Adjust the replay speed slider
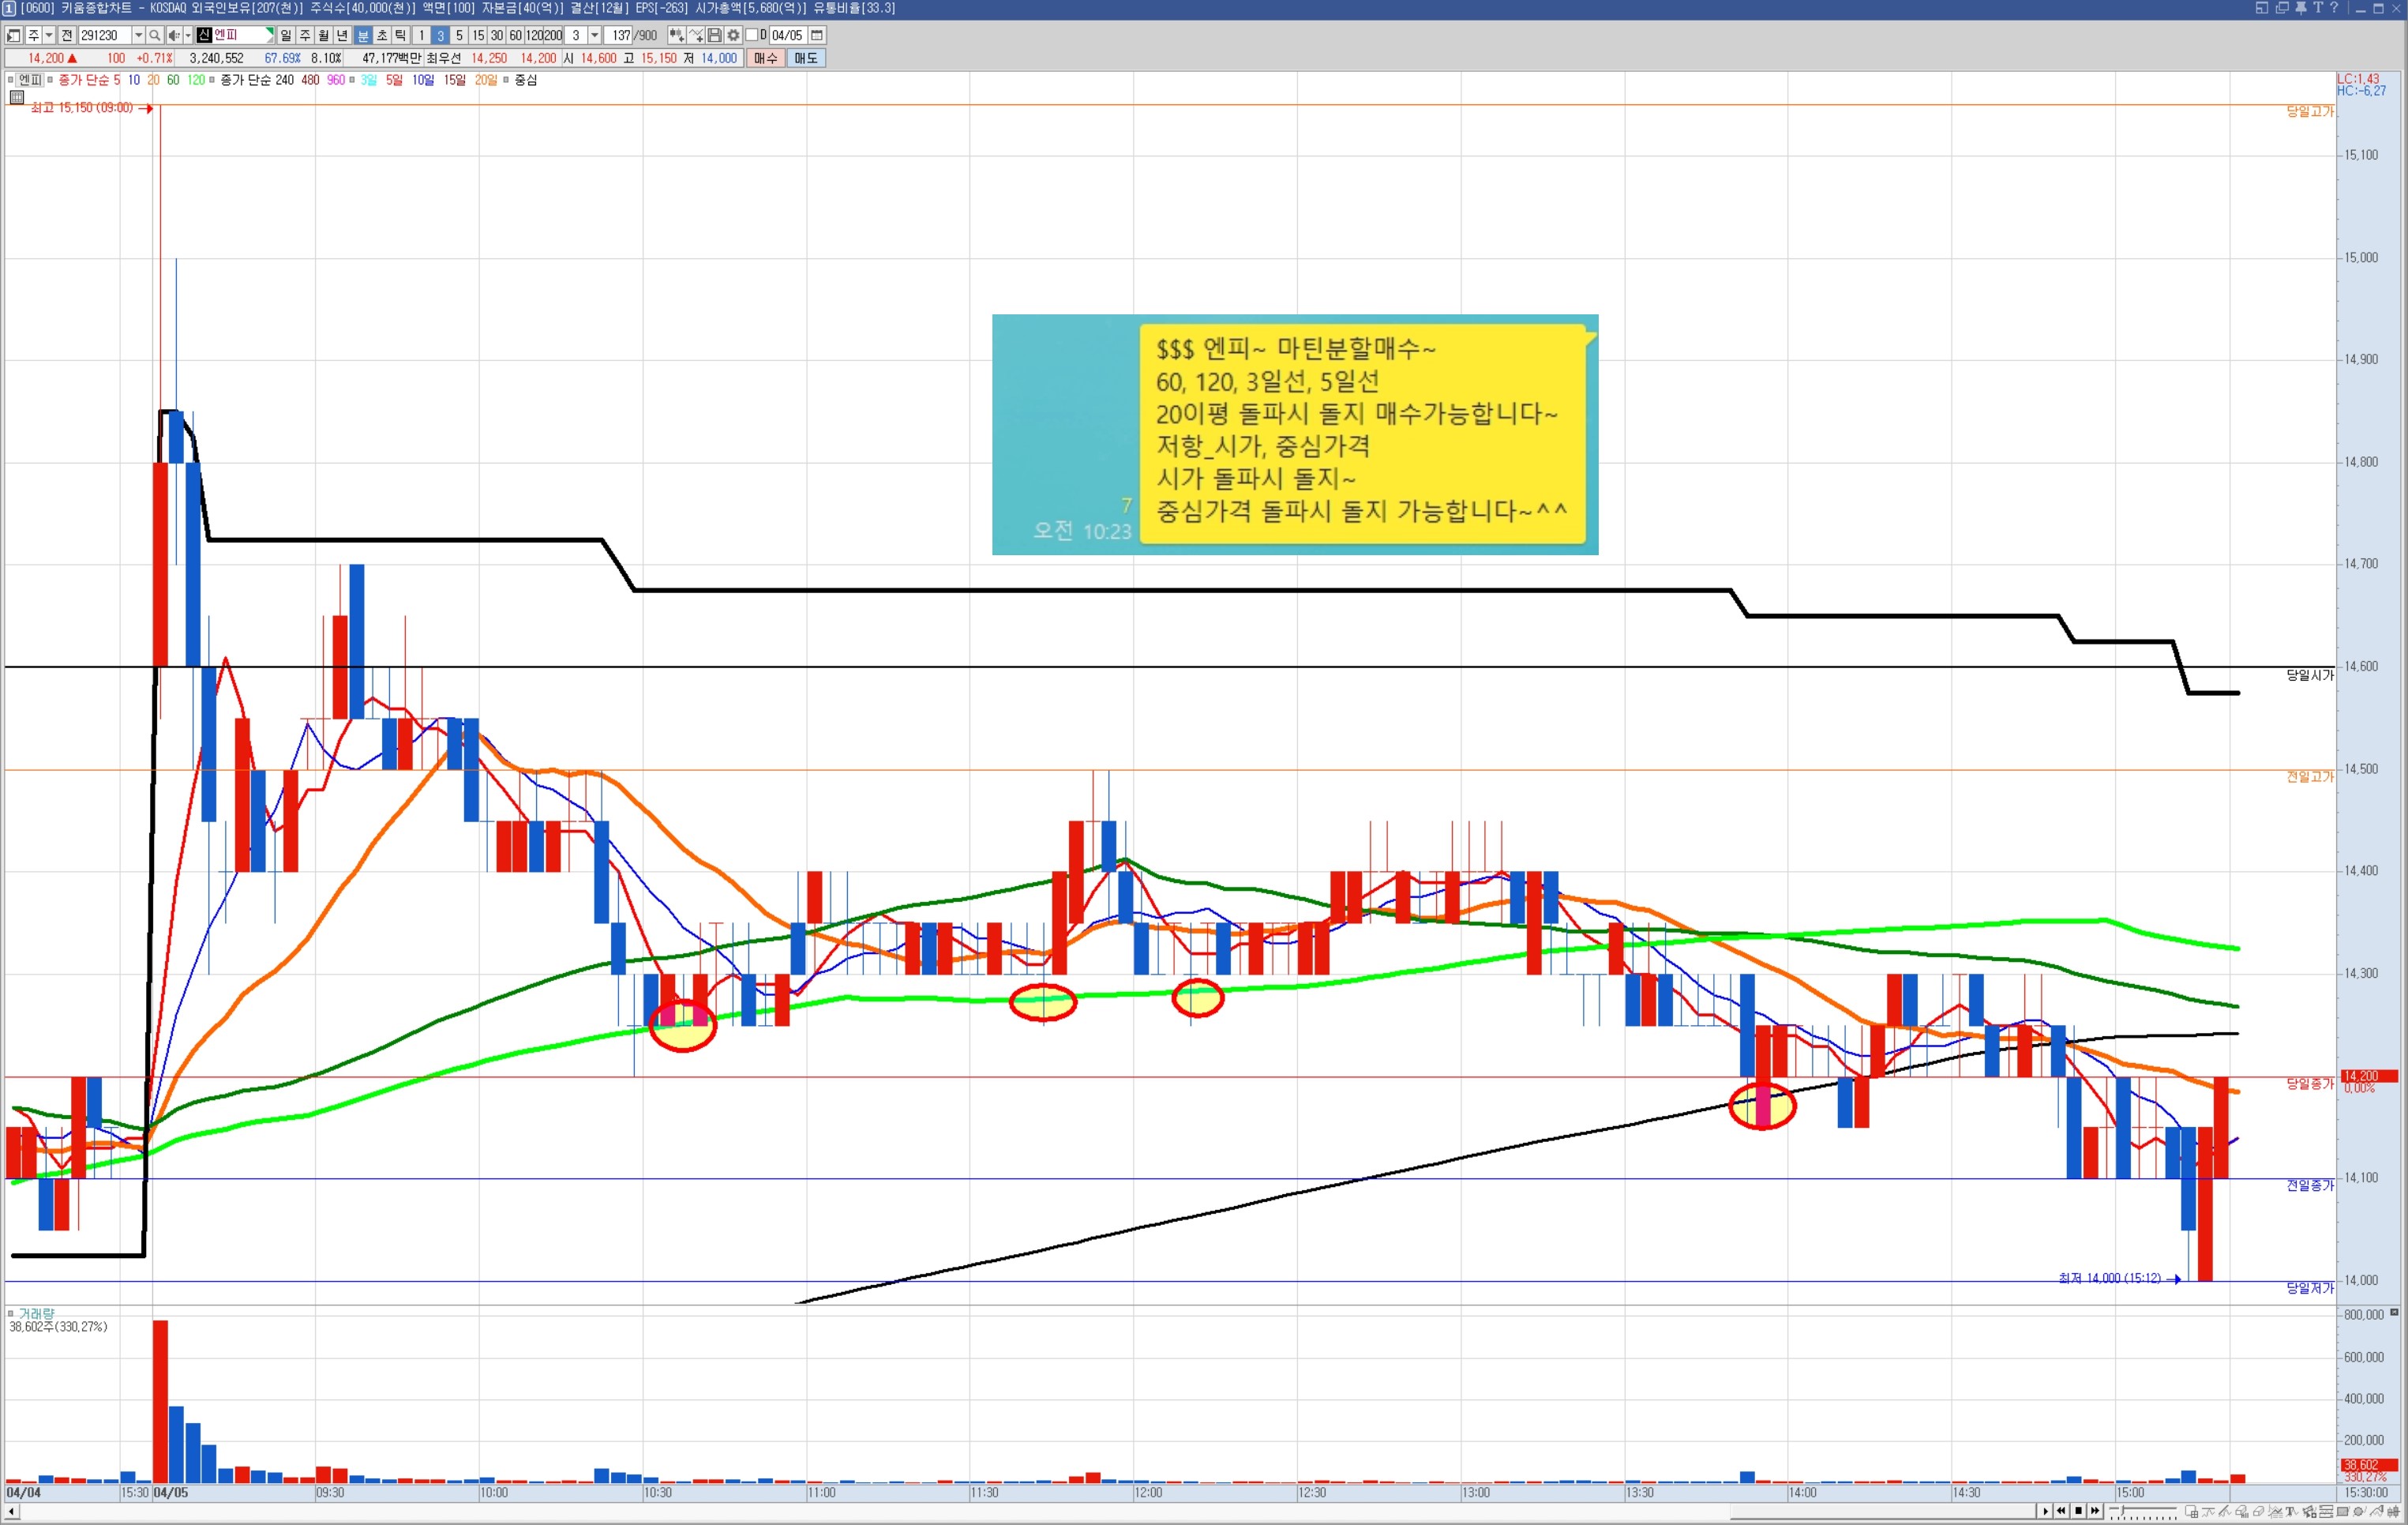 [2123, 1510]
